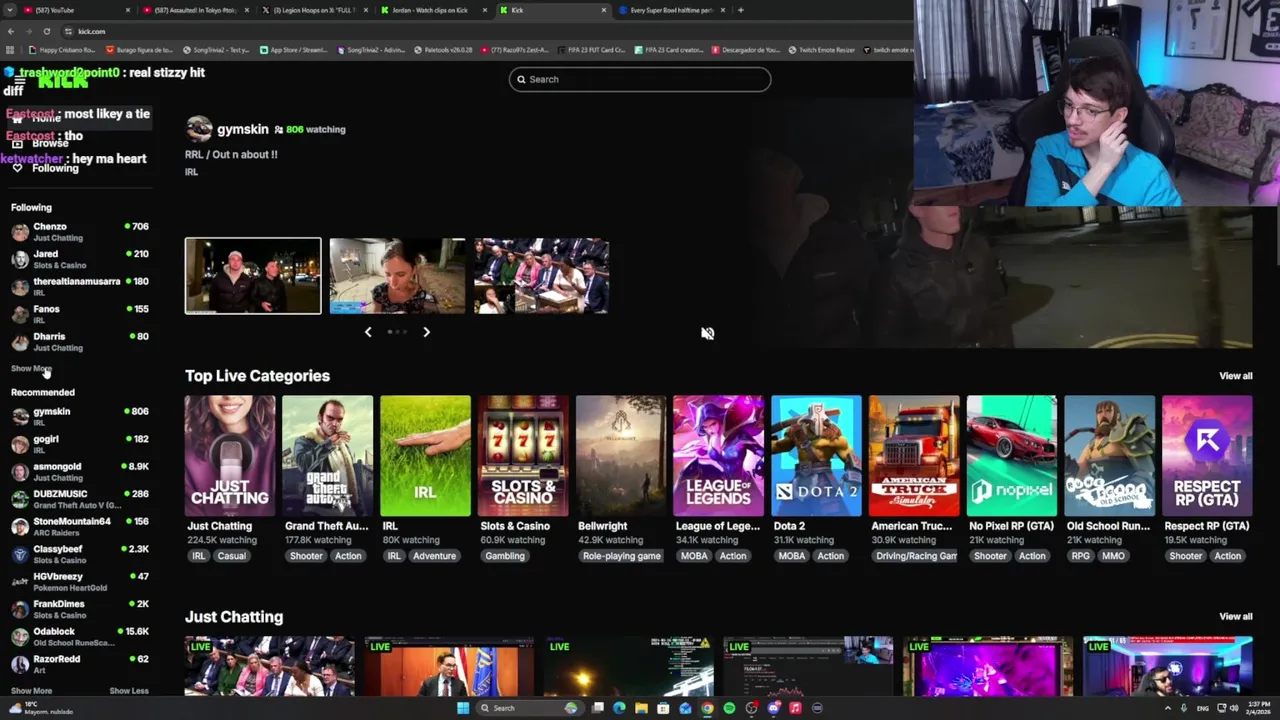Open the Slots & Casino category cover
1280x720 pixels.
click(x=523, y=456)
